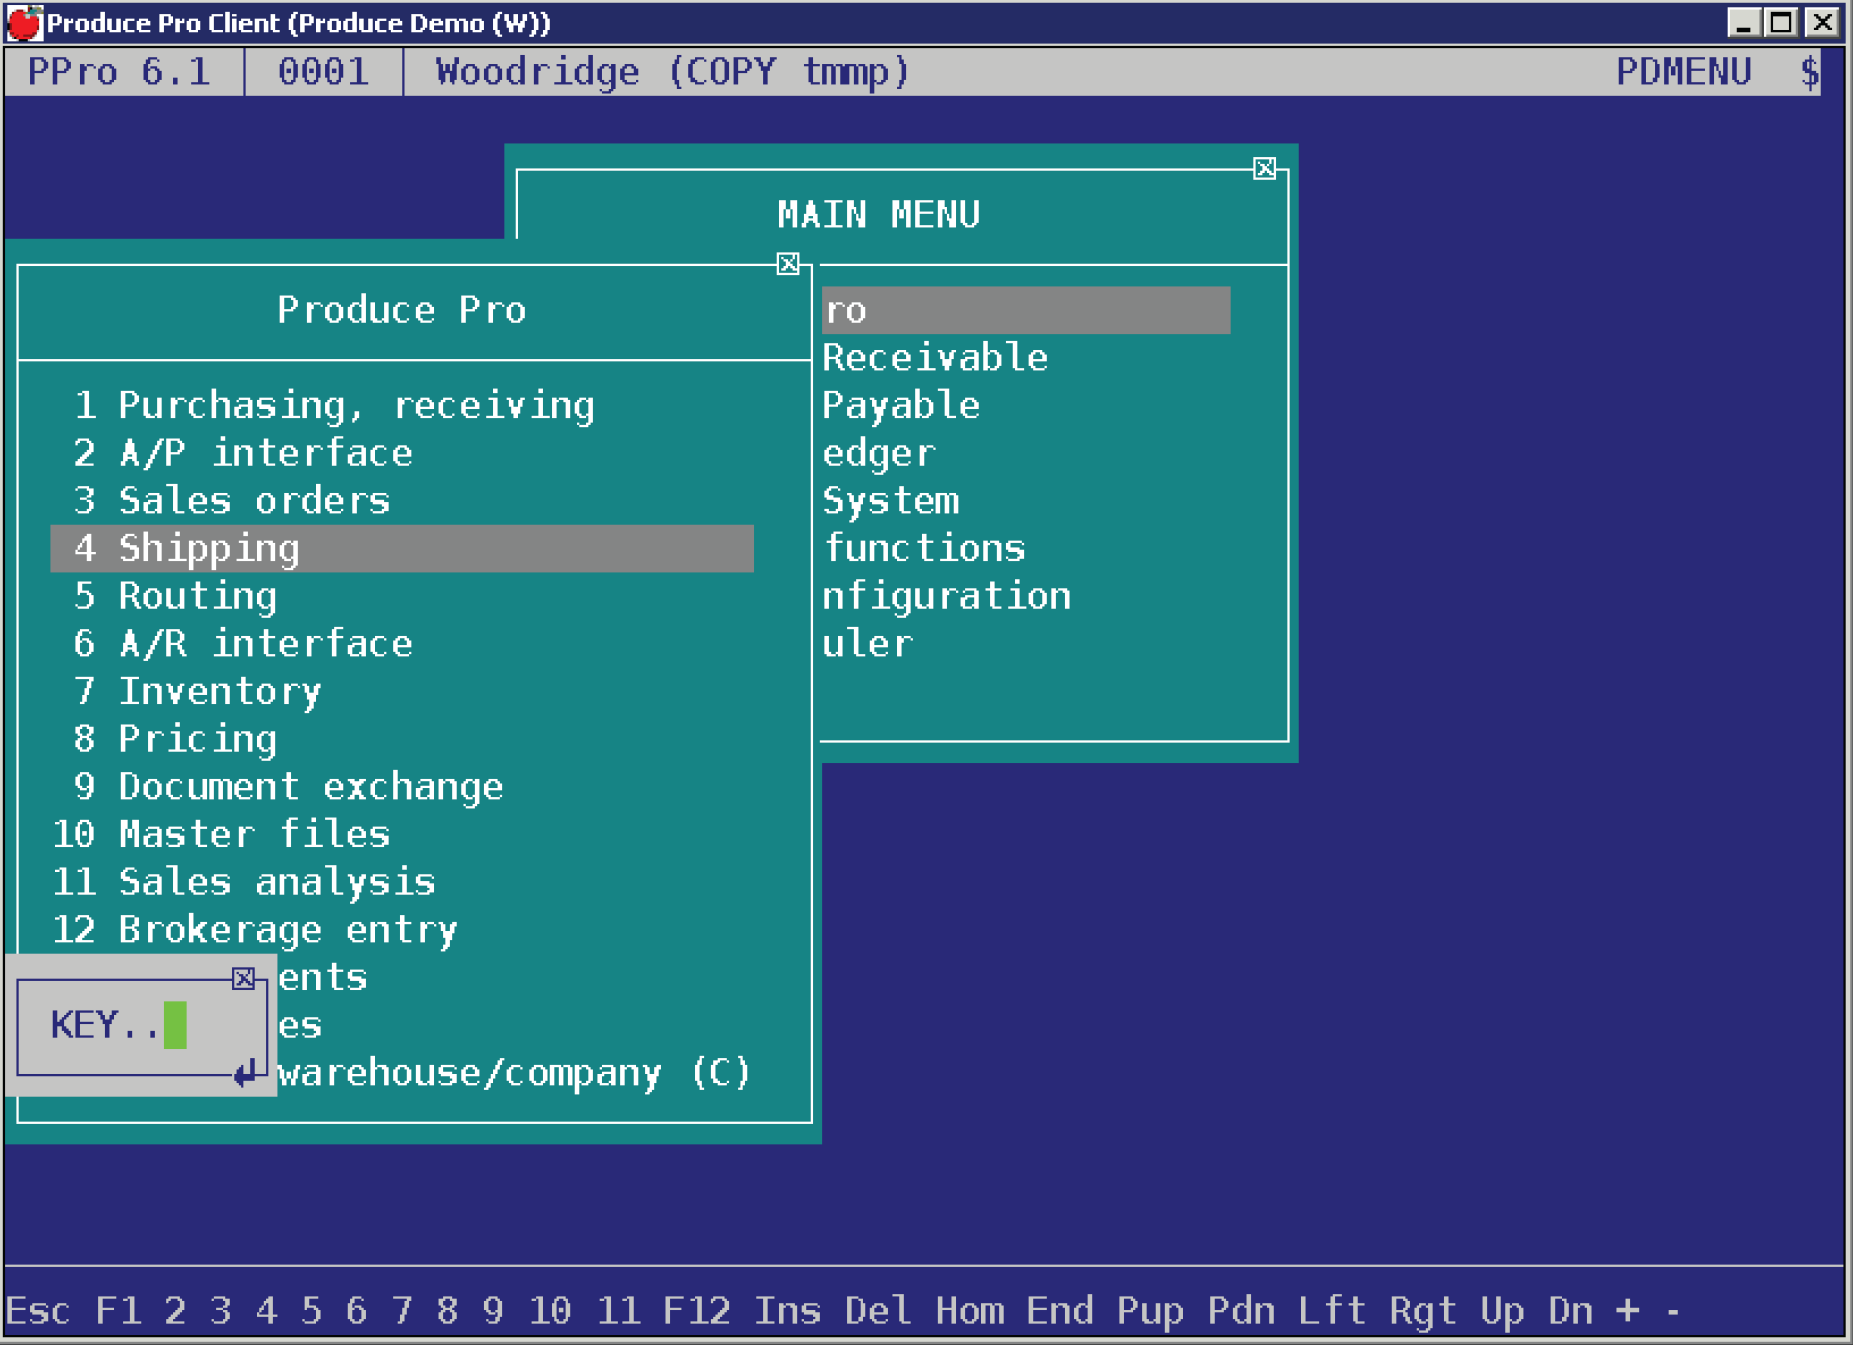Click the enter arrow in KEY box

246,1074
